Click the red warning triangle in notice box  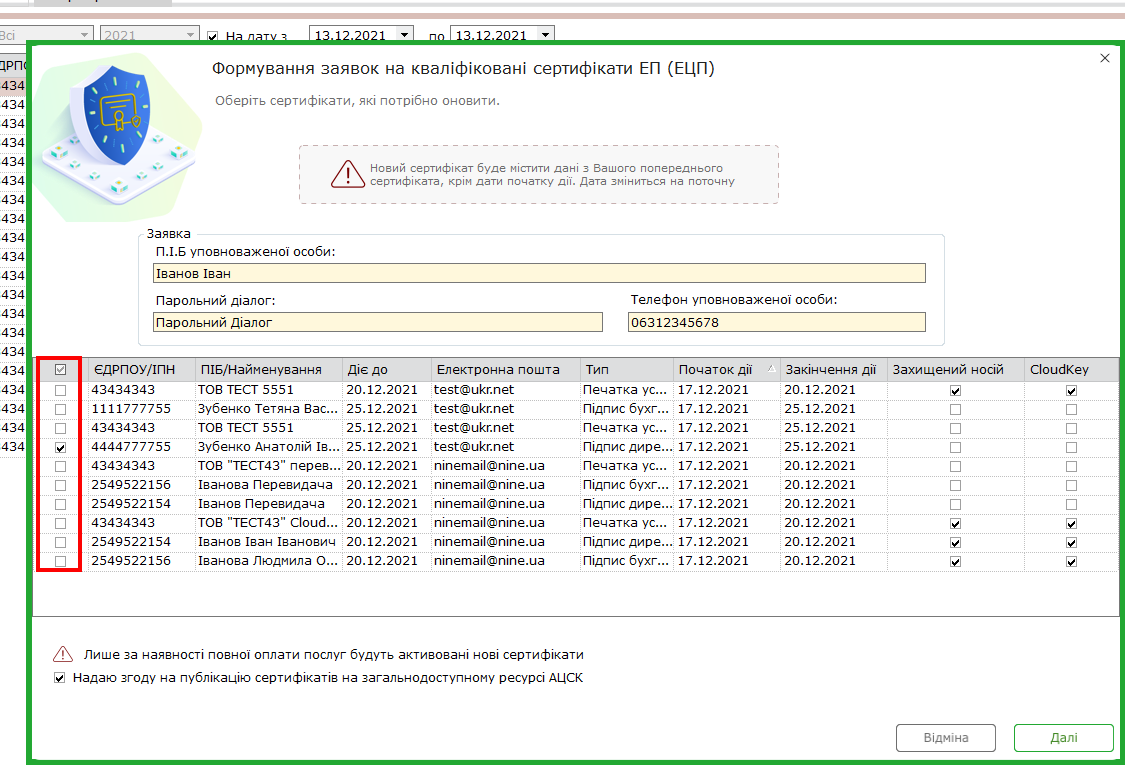347,174
